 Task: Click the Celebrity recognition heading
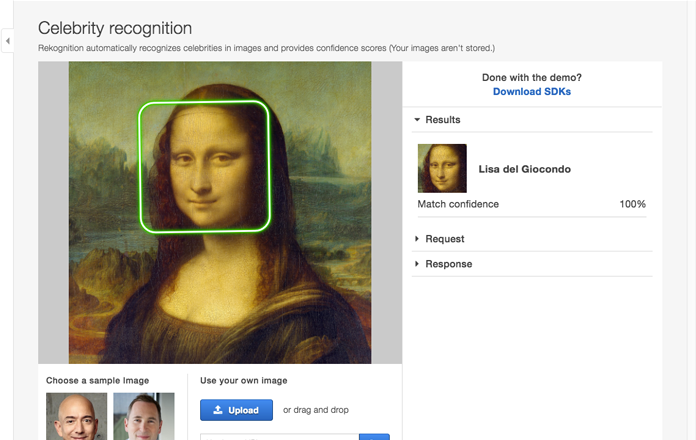[x=115, y=28]
